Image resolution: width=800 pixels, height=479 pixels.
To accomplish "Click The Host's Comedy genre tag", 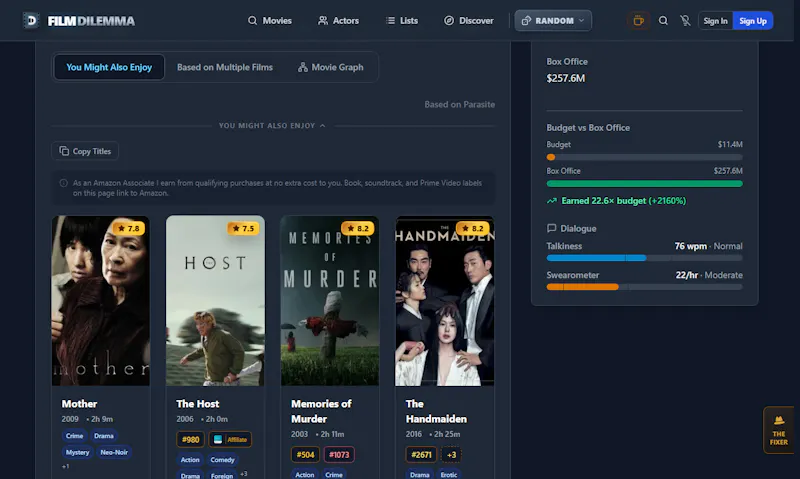I will (222, 460).
